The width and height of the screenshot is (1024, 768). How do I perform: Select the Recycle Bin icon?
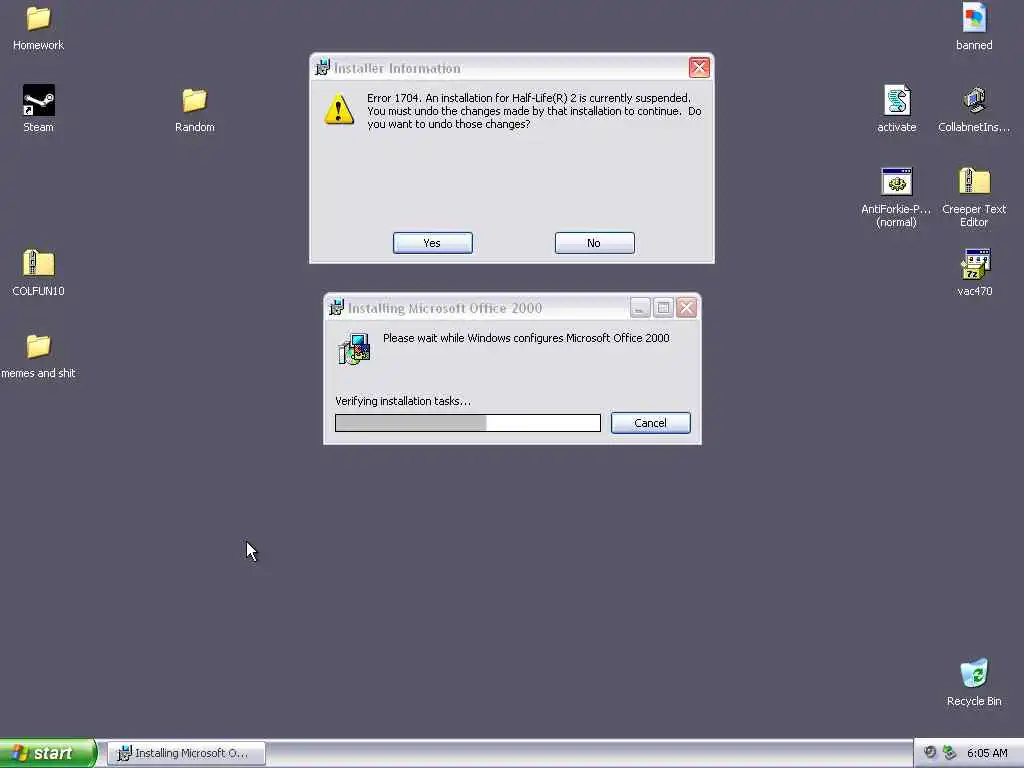974,673
